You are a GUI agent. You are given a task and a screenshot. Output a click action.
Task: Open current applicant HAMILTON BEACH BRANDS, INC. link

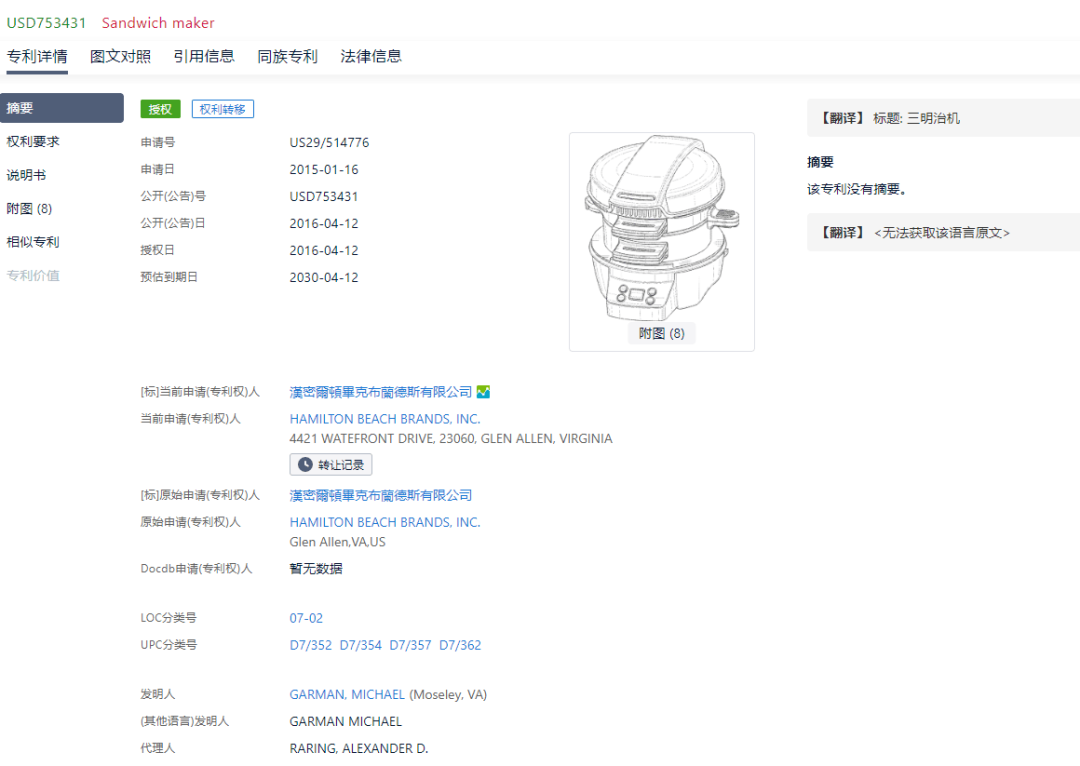[385, 419]
